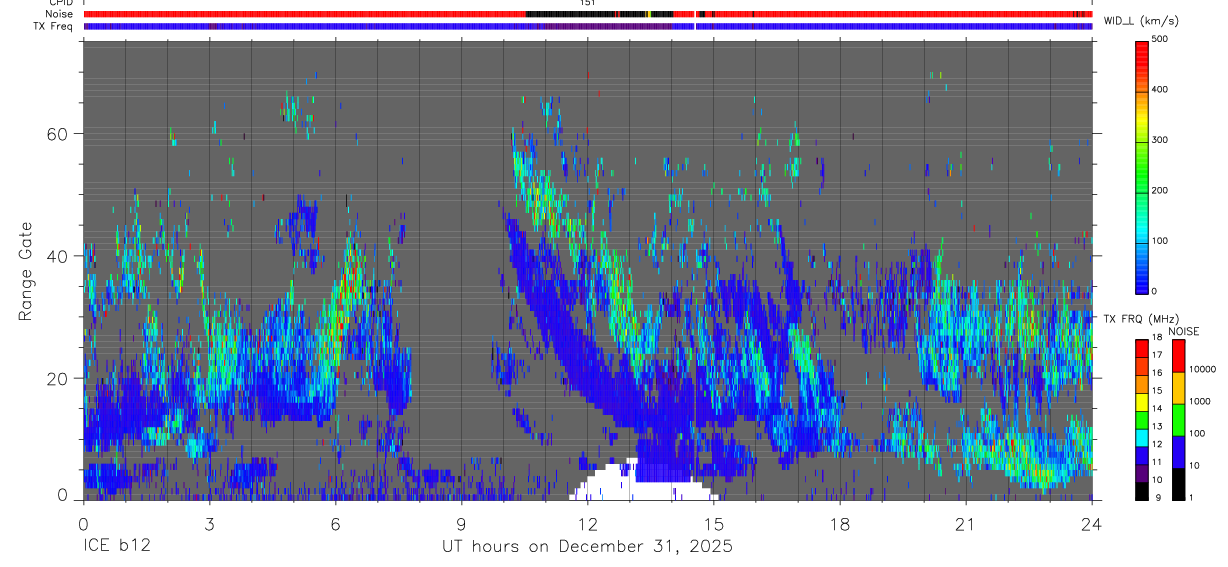This screenshot has width=1228, height=567.
Task: Click the "UT hours on December 31, 2025" label
Action: coord(587,547)
